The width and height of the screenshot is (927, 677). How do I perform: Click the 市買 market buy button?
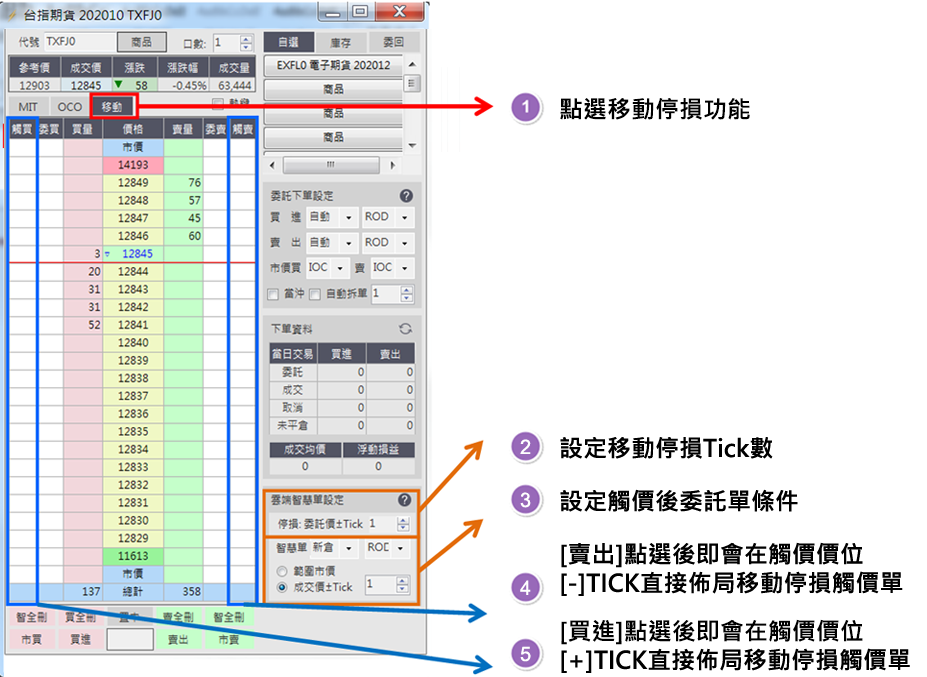(31, 639)
